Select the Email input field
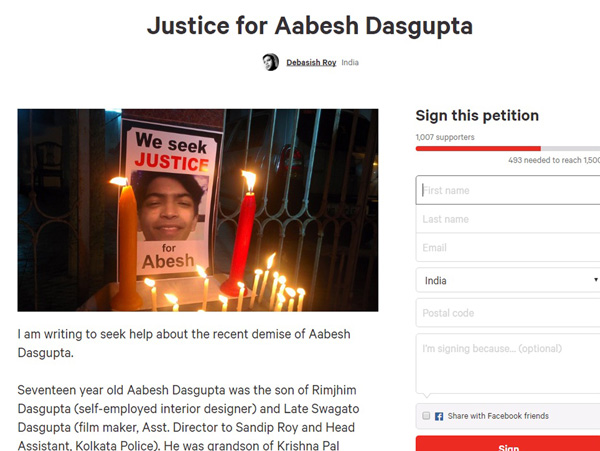600x451 pixels. click(x=508, y=247)
